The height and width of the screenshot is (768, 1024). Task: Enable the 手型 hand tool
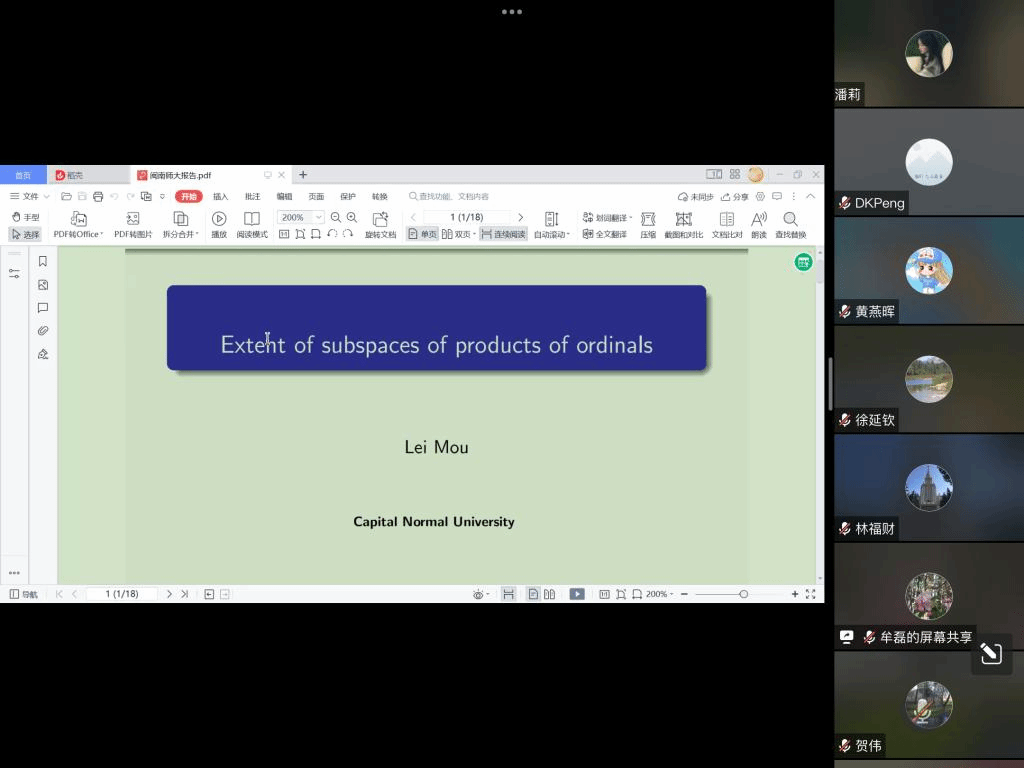[25, 217]
